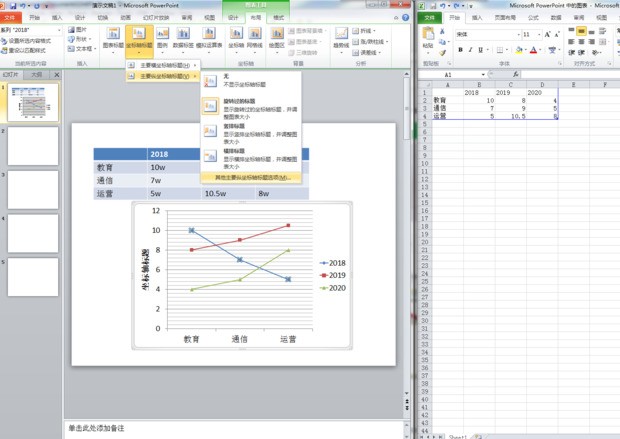
Task: Click Undo in PowerPoint's quick access toolbar
Action: (x=23, y=6)
